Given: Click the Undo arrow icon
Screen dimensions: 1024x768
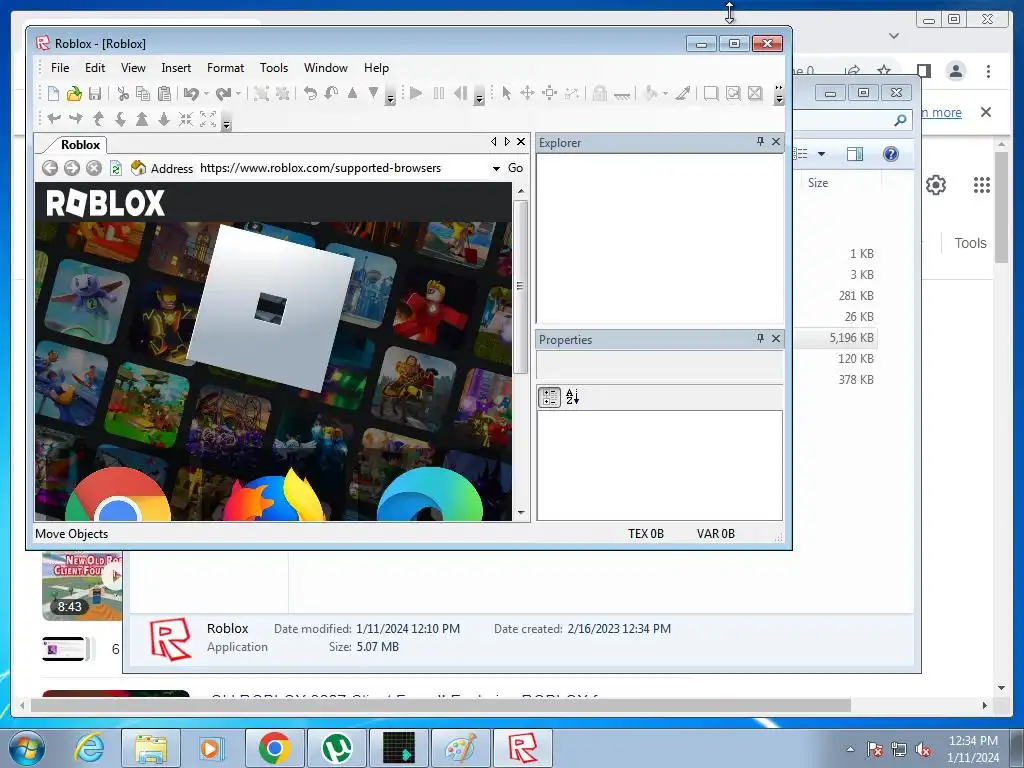Looking at the screenshot, I should 191,93.
